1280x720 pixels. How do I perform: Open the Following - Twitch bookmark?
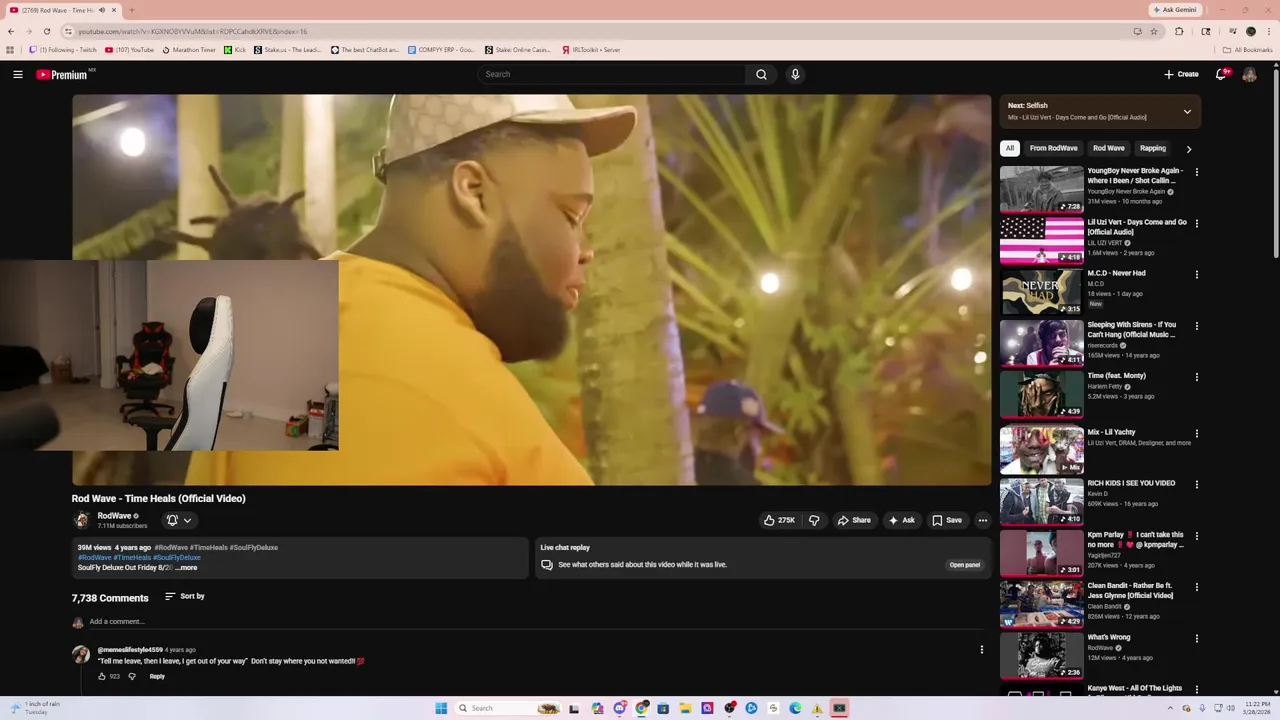[62, 49]
